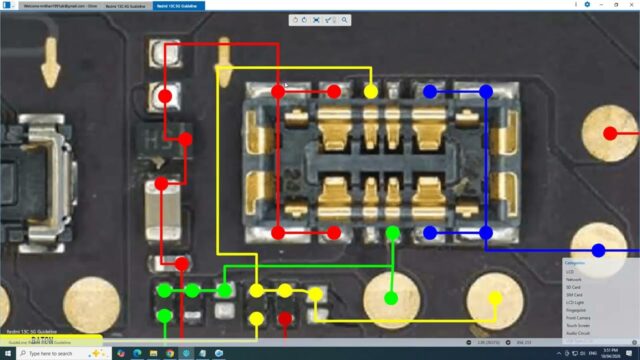This screenshot has width=640, height=360.
Task: Launch Google Chrome from the taskbar
Action: 170,353
